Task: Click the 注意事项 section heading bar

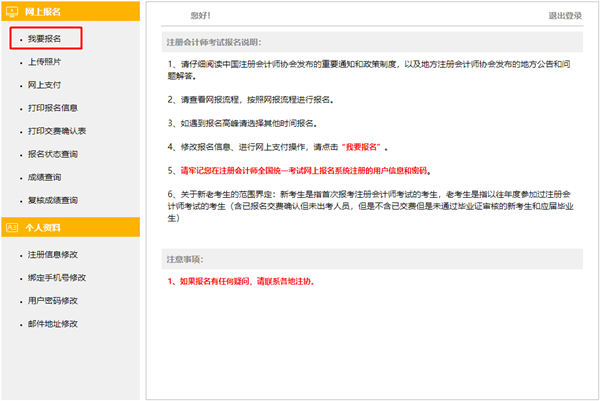Action: tap(371, 259)
